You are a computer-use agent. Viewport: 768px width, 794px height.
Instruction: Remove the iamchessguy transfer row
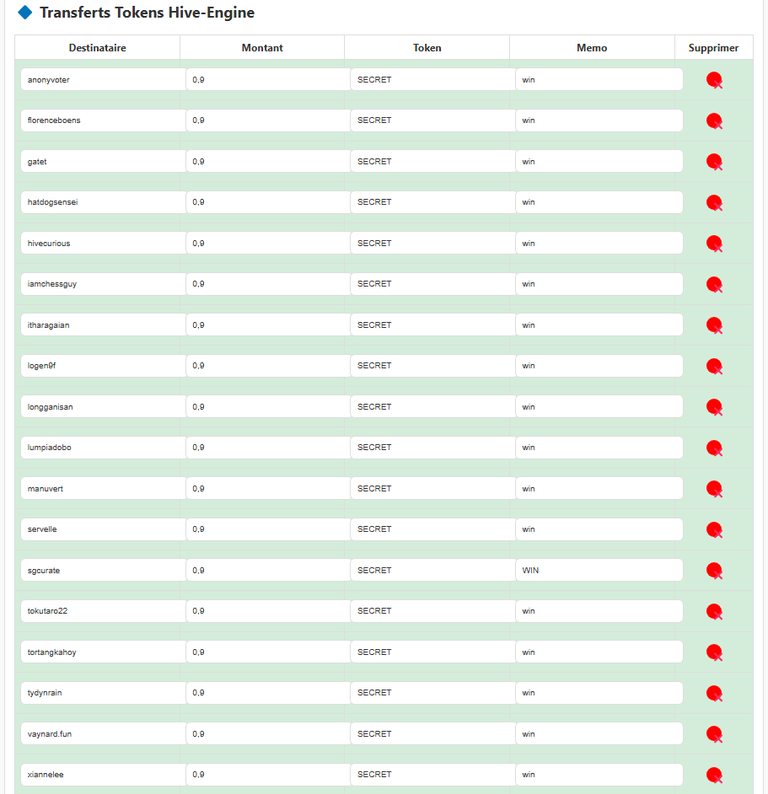point(714,285)
